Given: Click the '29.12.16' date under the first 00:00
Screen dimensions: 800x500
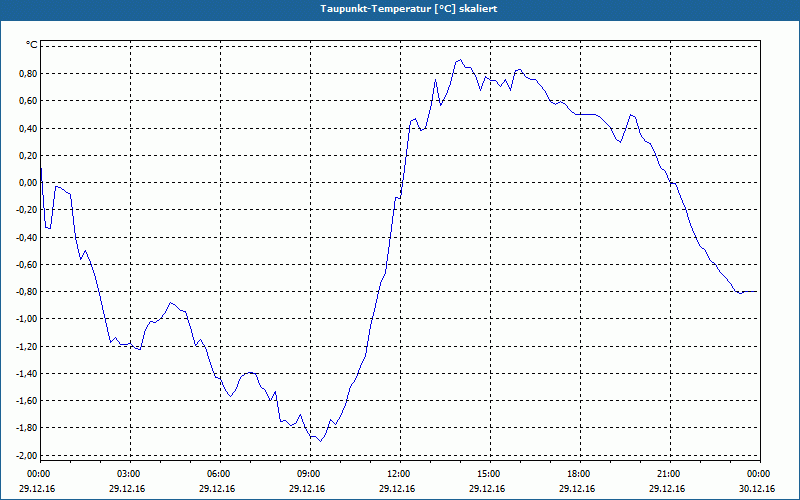Looking at the screenshot, I should pyautogui.click(x=37, y=489).
